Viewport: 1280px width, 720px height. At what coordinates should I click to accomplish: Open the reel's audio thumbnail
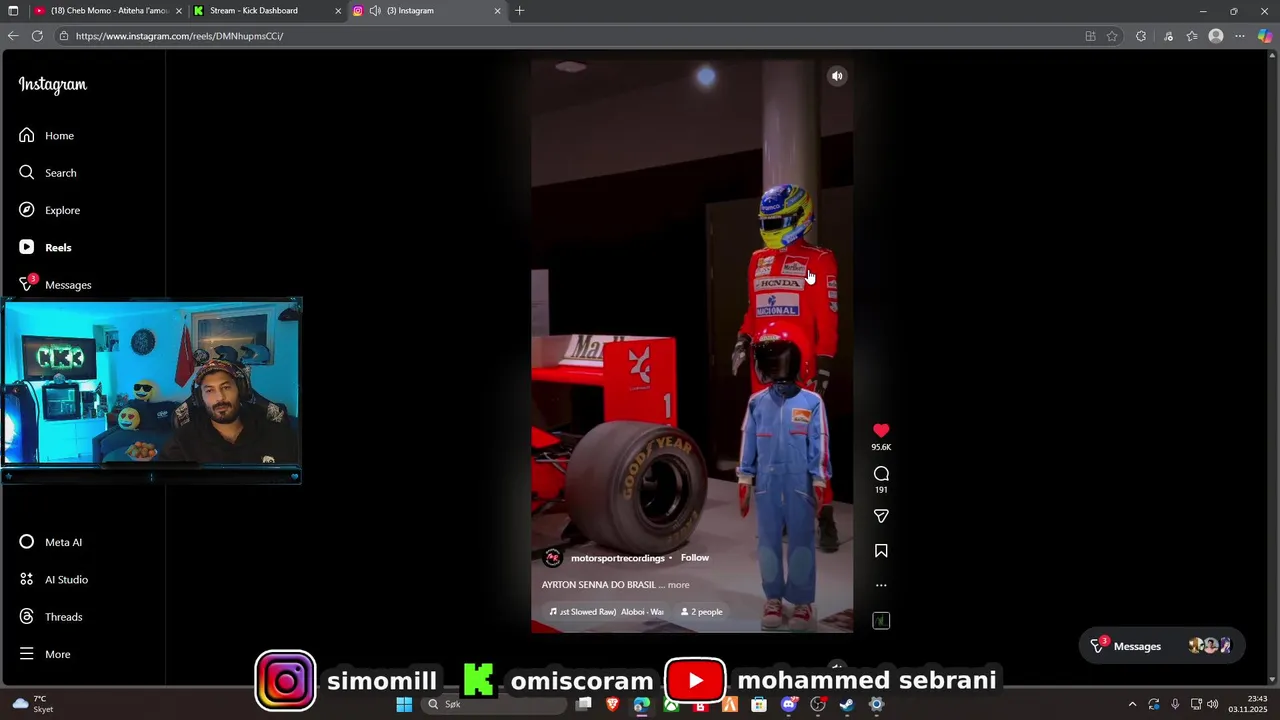pos(881,621)
